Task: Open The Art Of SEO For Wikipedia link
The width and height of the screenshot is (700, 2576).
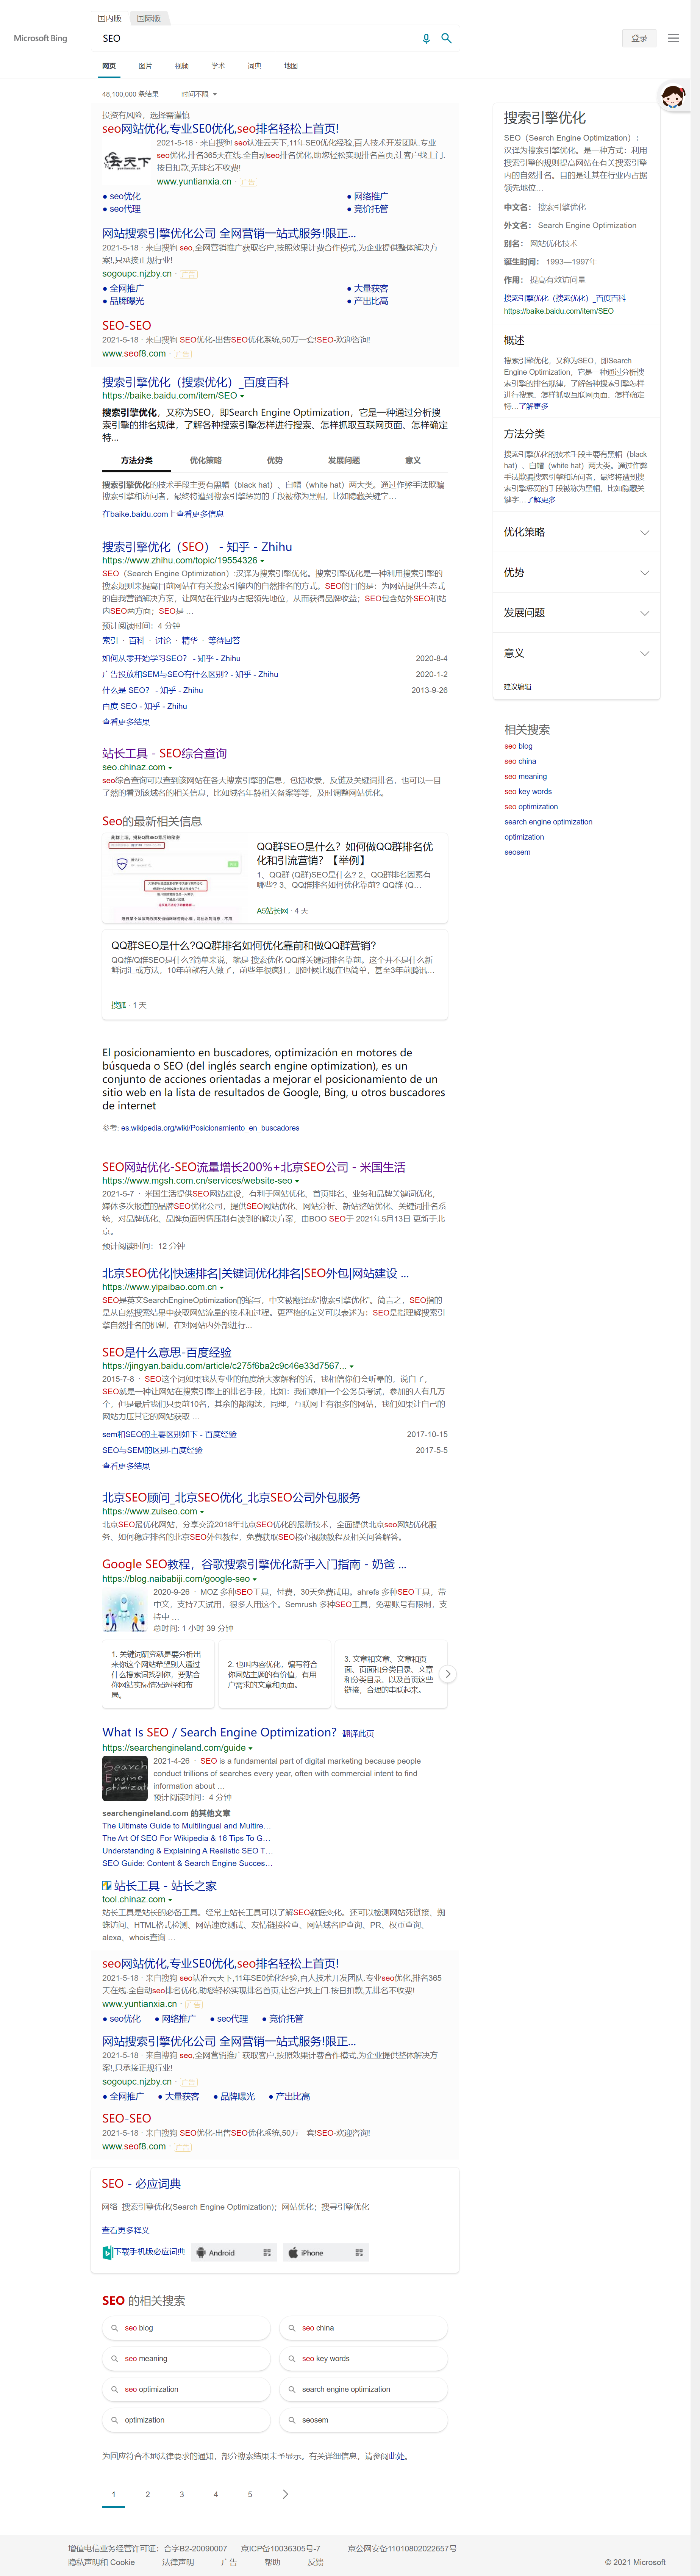Action: pos(186,1838)
